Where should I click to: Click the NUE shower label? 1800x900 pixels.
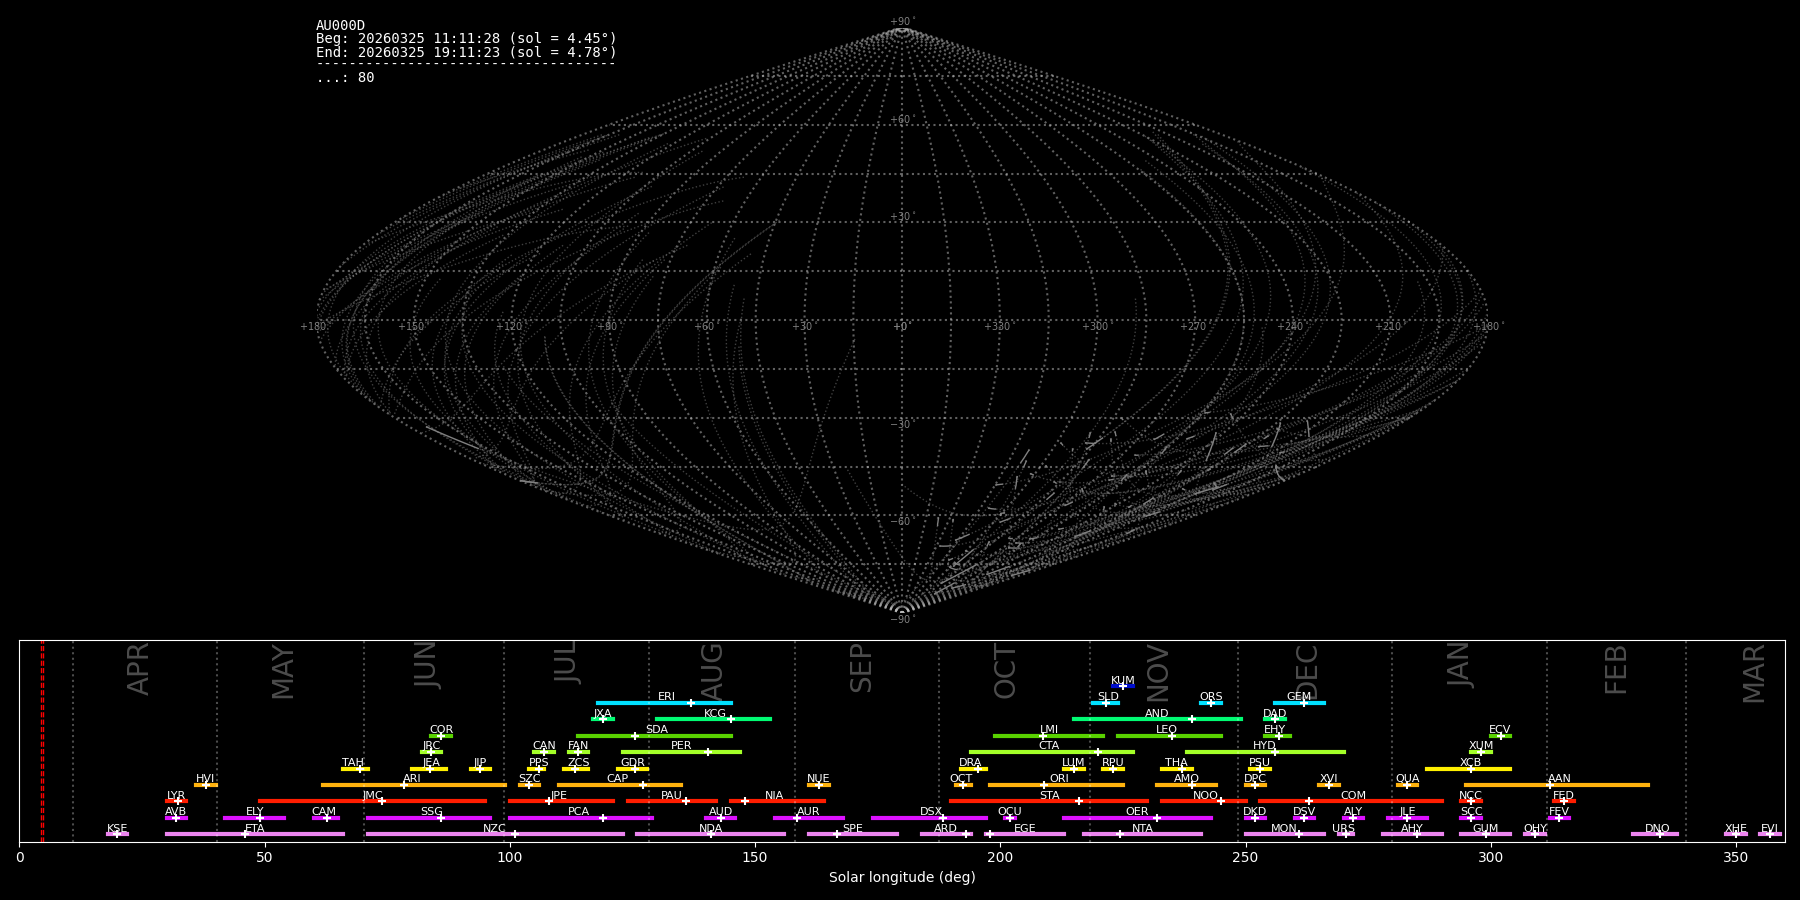click(818, 779)
